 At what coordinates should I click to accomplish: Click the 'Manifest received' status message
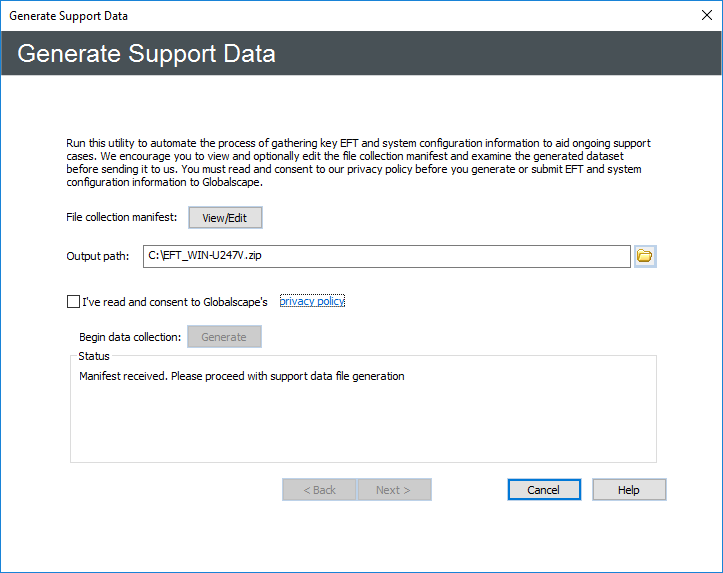point(241,377)
